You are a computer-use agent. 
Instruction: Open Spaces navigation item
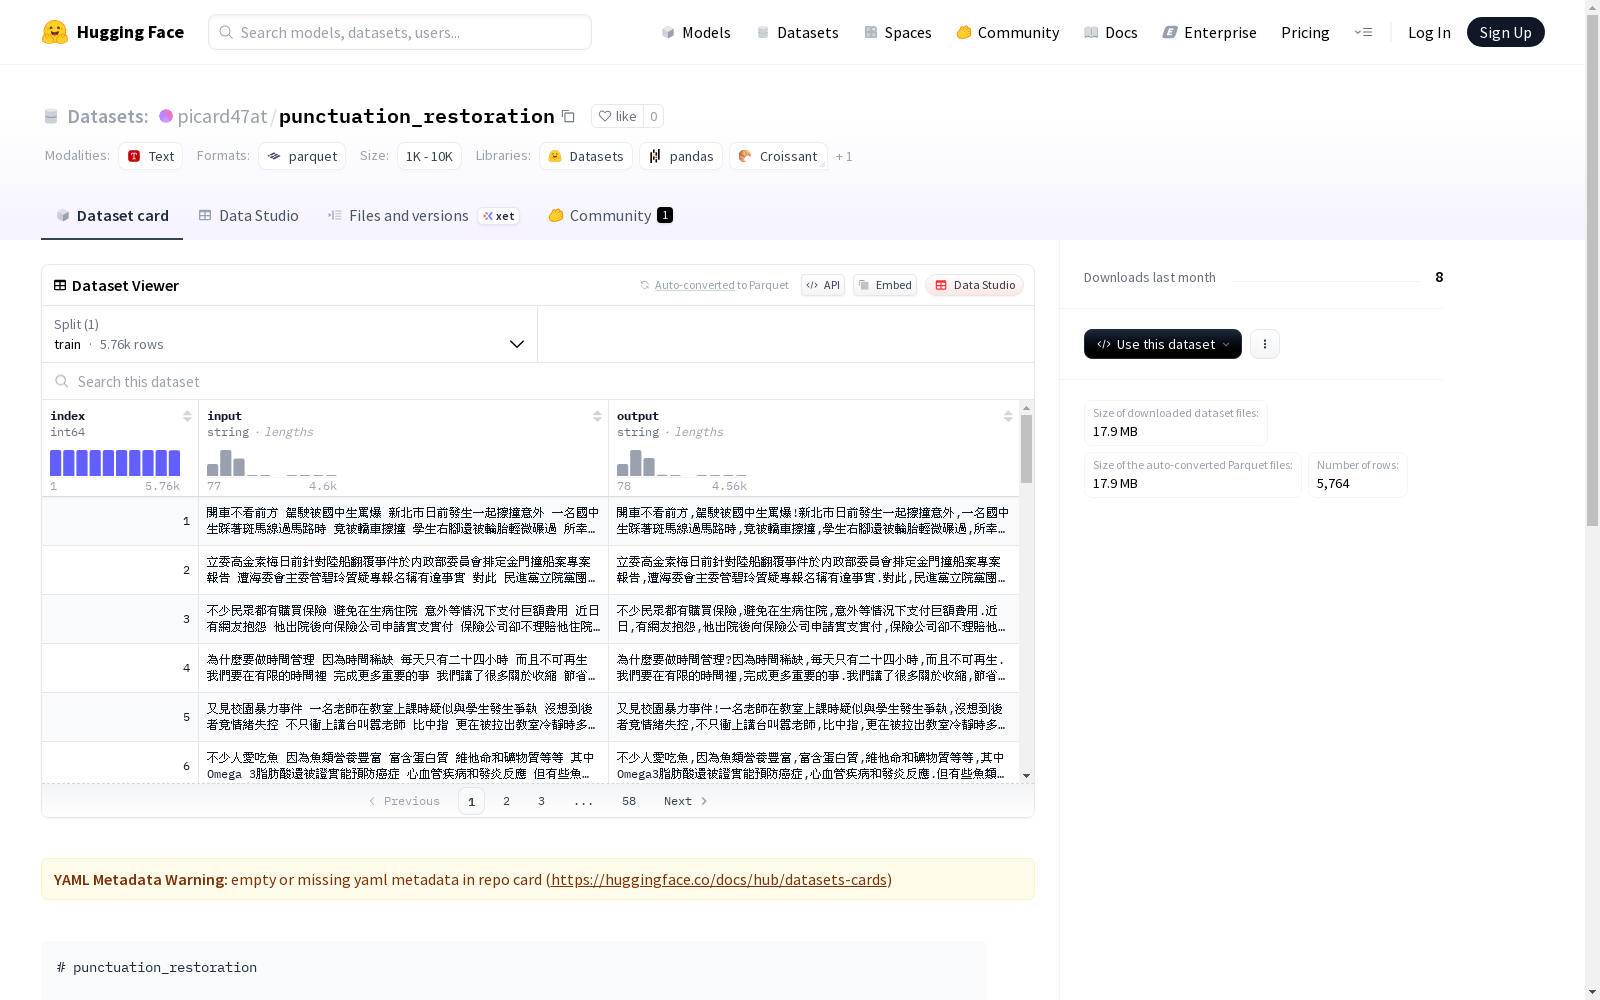point(898,32)
